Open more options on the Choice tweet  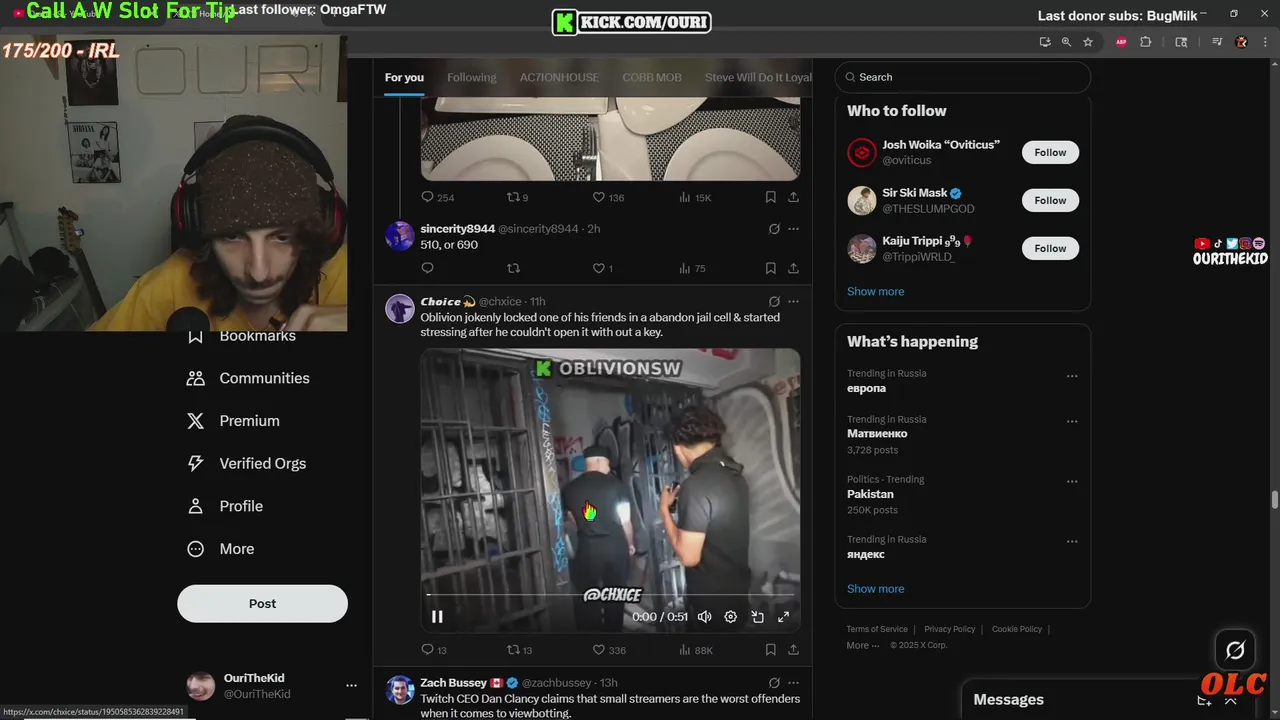click(793, 301)
